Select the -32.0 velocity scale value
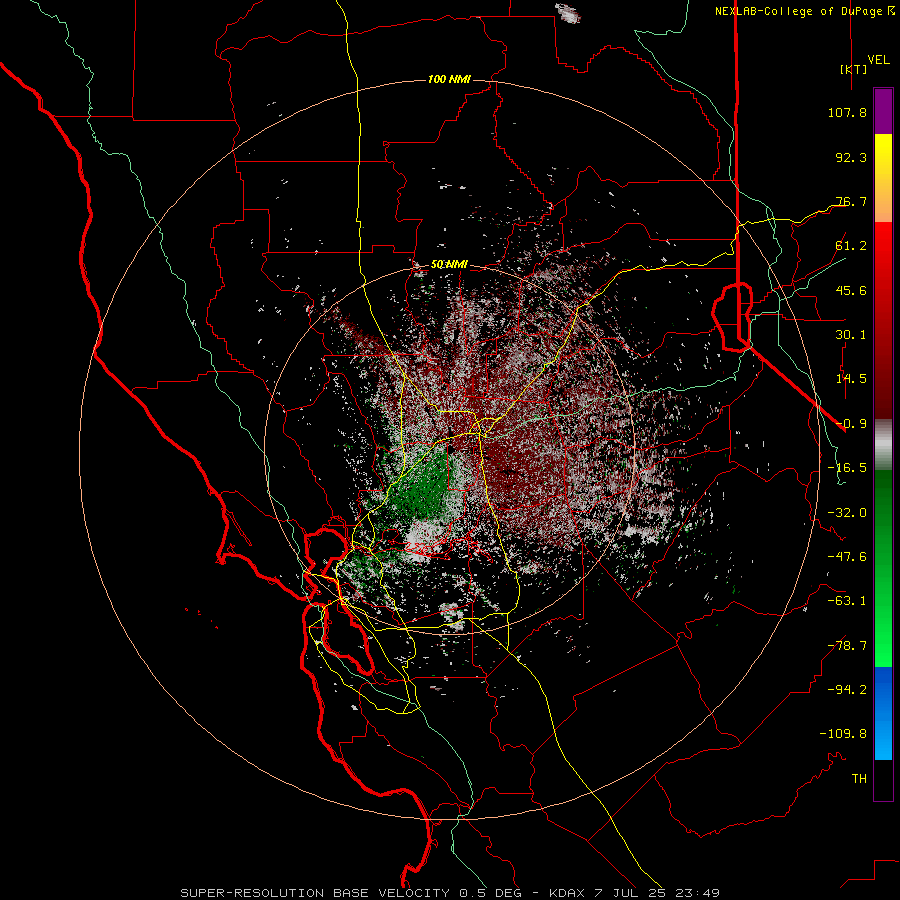Viewport: 900px width, 900px height. point(847,513)
